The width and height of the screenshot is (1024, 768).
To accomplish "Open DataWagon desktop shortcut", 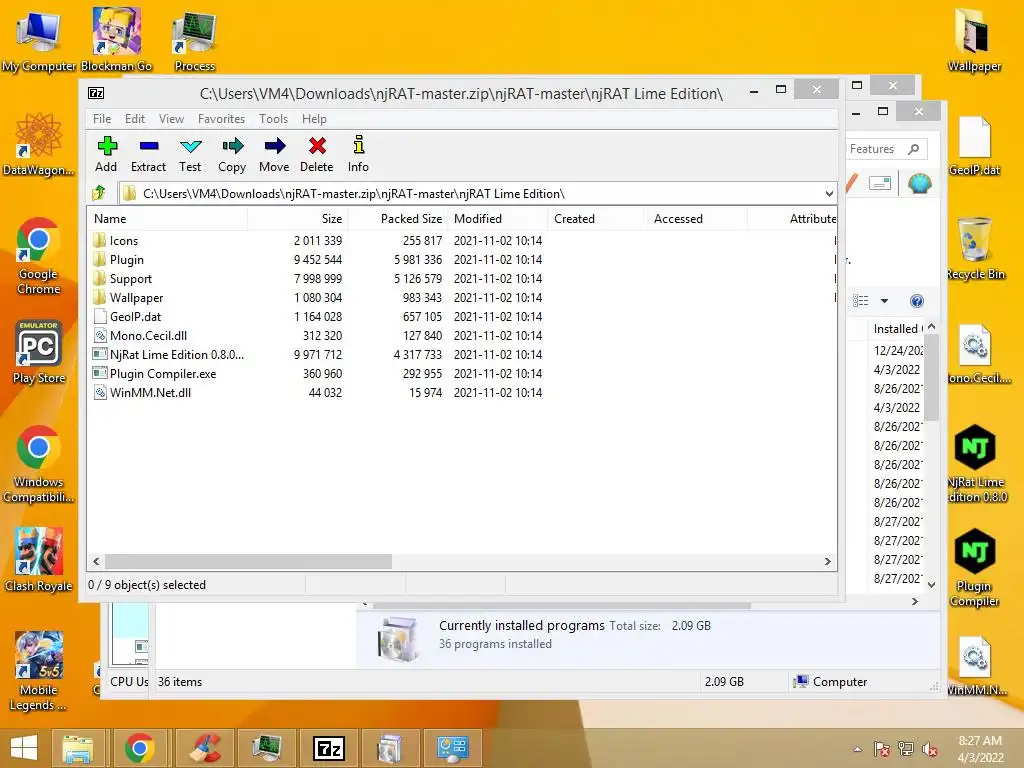I will tap(39, 144).
